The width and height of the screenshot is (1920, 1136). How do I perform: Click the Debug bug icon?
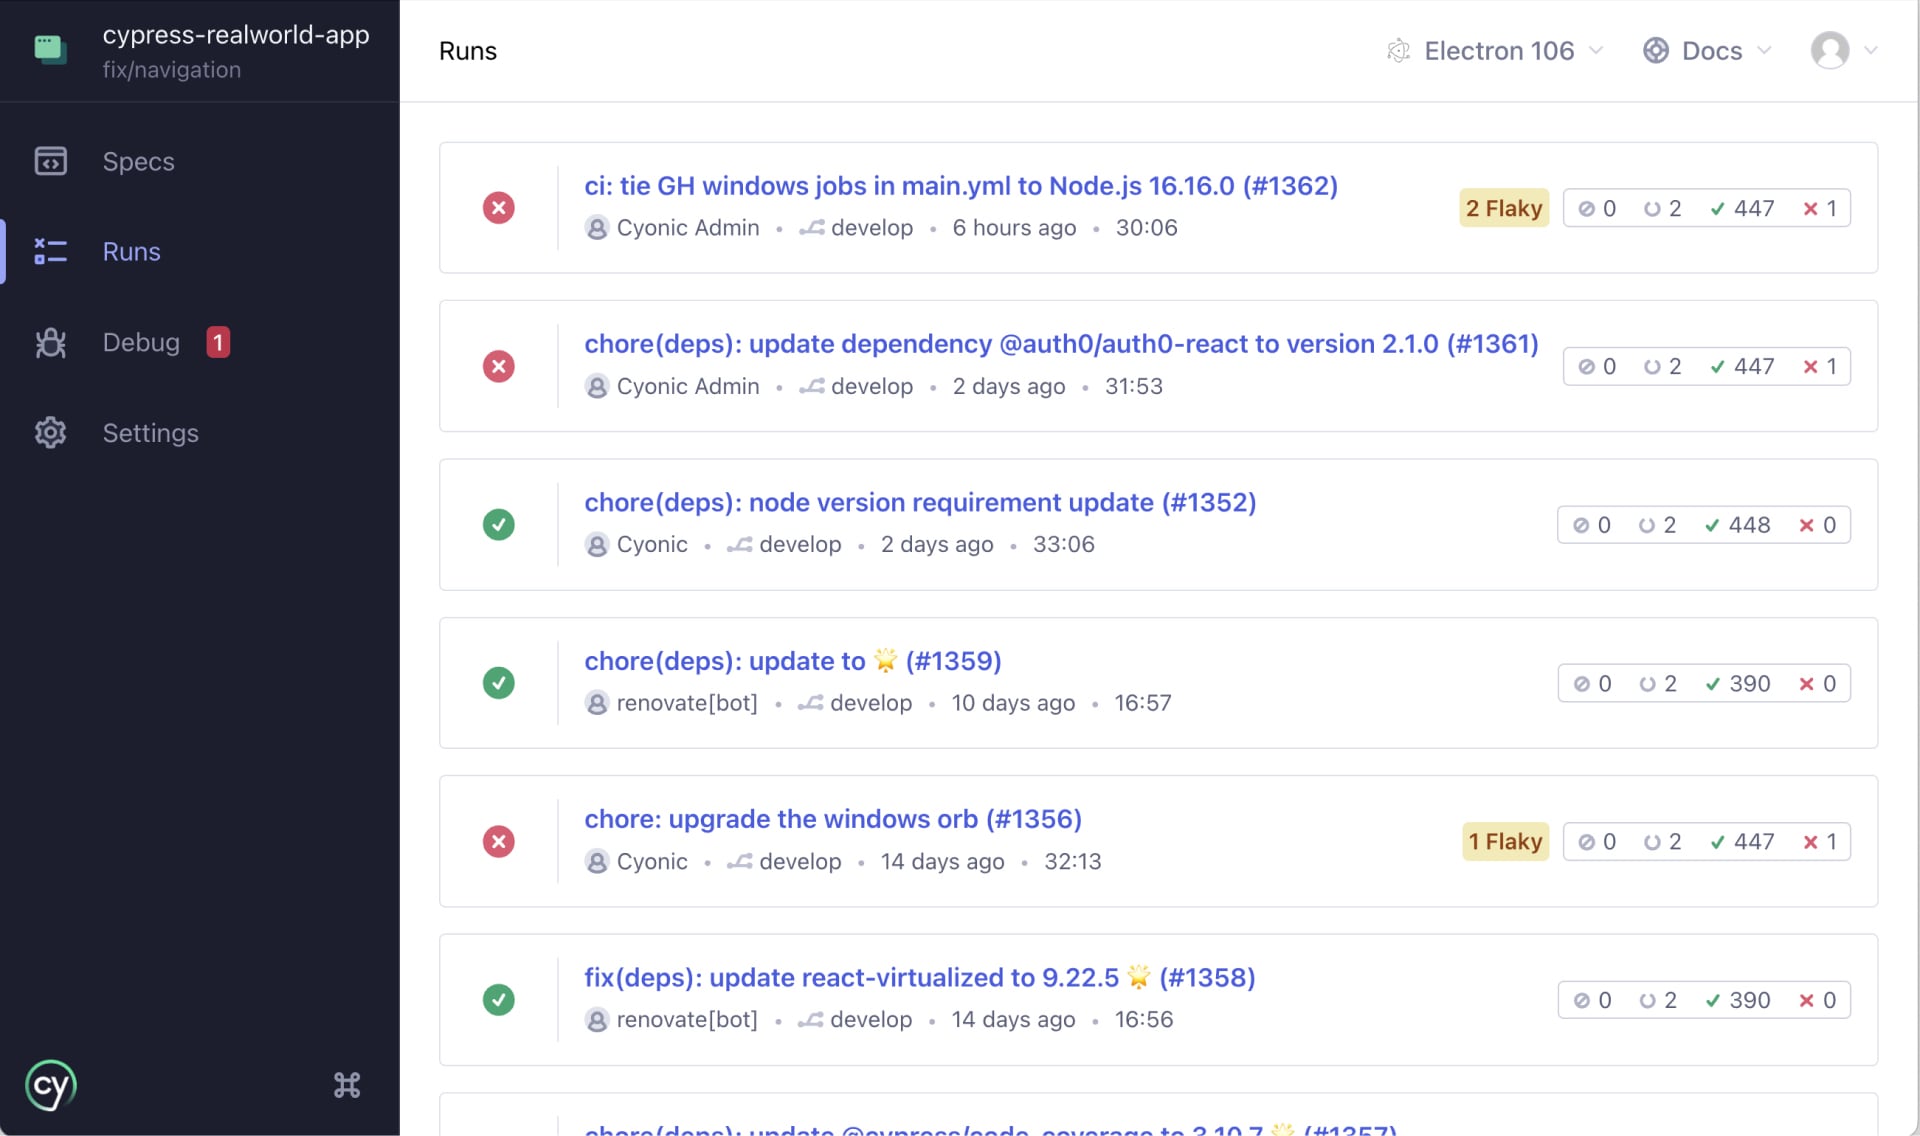pyautogui.click(x=51, y=343)
